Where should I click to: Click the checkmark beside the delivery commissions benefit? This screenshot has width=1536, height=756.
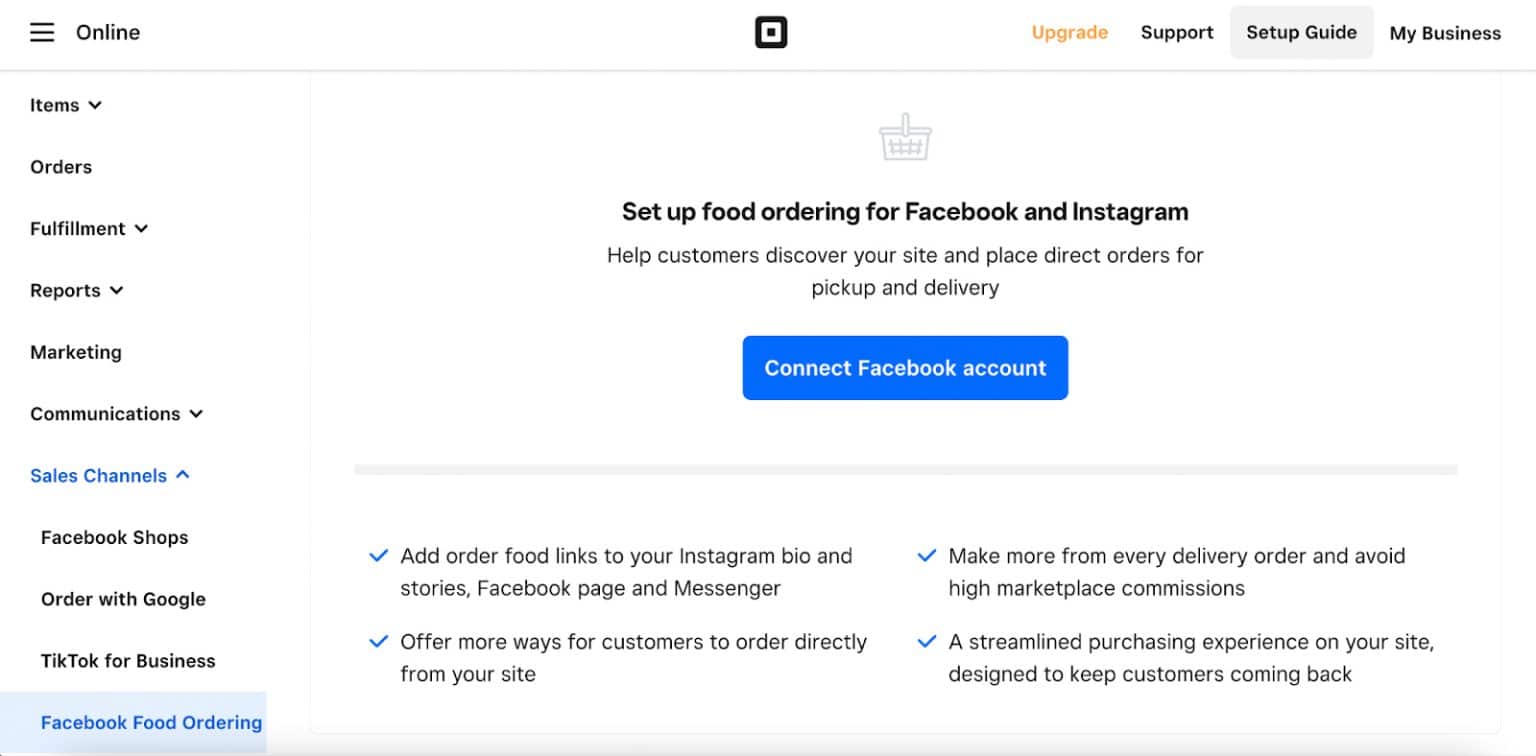point(926,555)
